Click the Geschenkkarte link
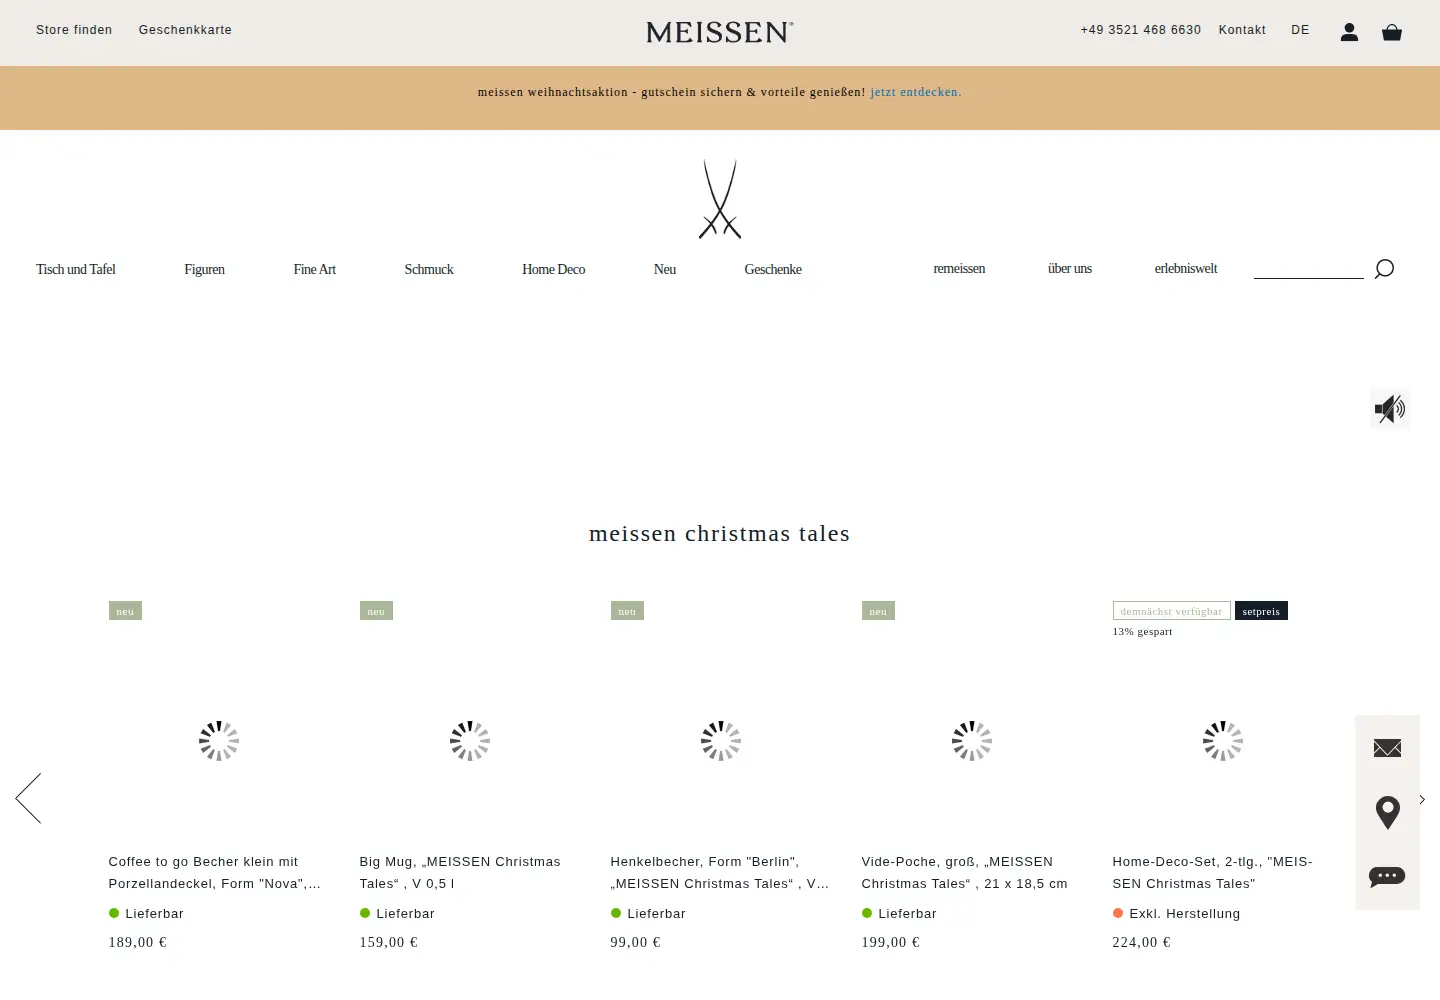1440x1000 pixels. click(185, 30)
